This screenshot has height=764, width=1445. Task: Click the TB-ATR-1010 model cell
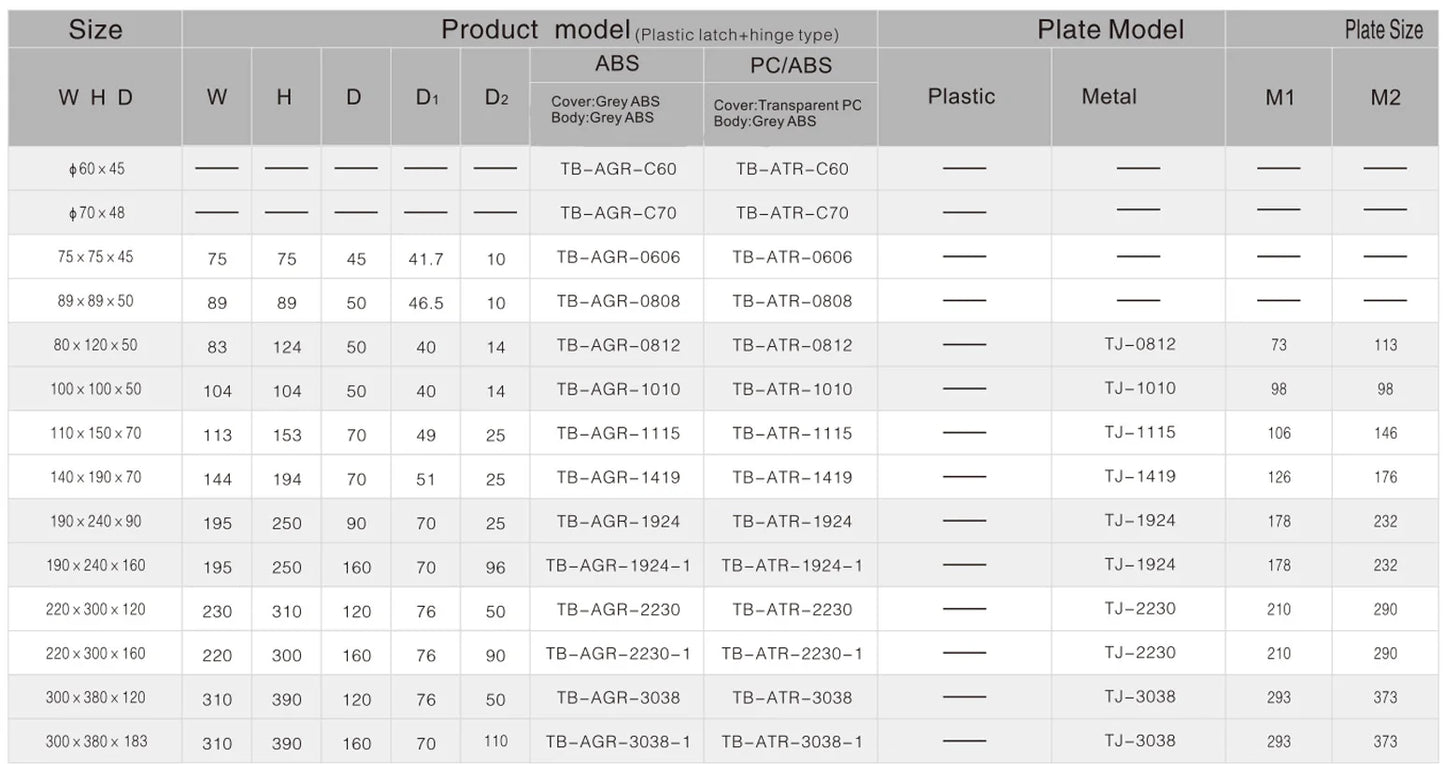click(792, 389)
